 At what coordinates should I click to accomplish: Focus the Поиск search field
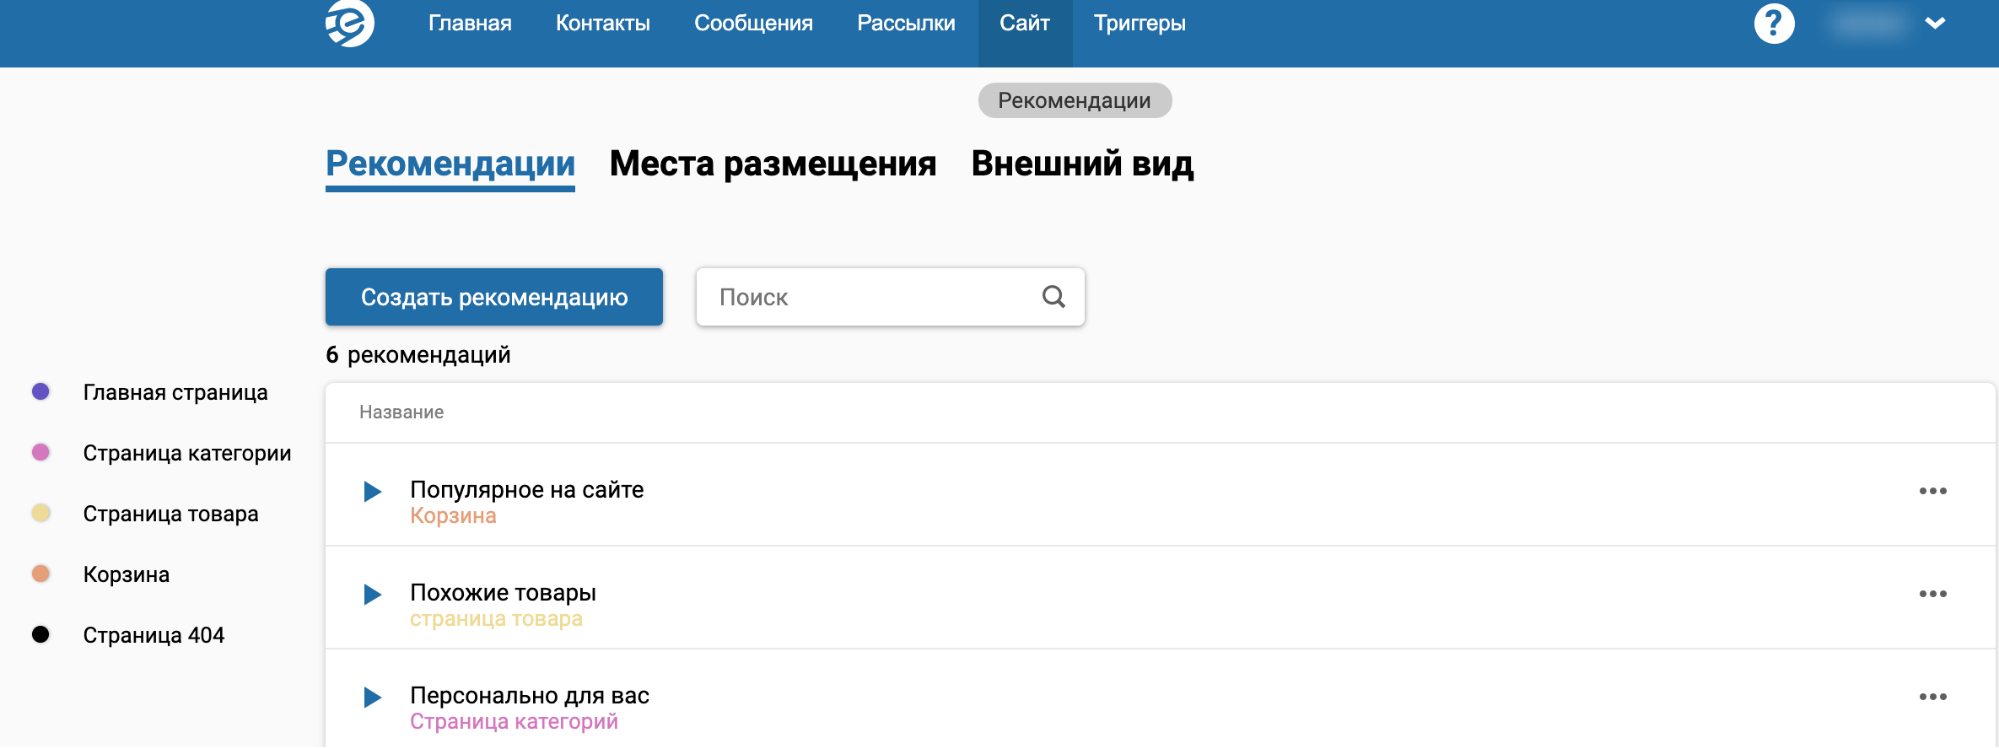click(890, 297)
